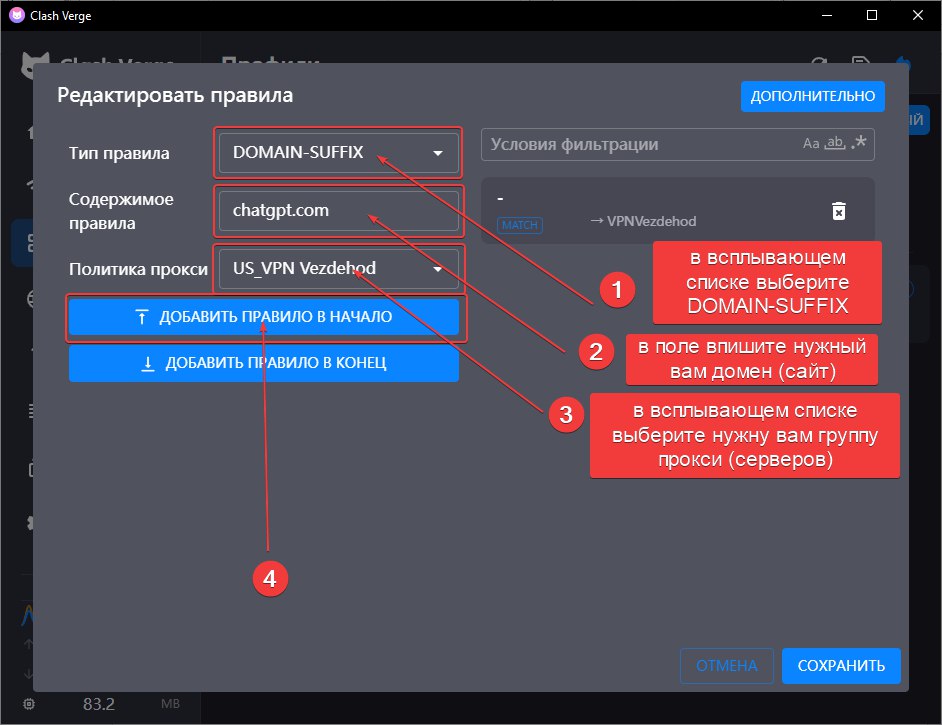Screen dimensions: 942x725
Task: Click the Clash Verge app icon in the title bar
Action: (17, 15)
